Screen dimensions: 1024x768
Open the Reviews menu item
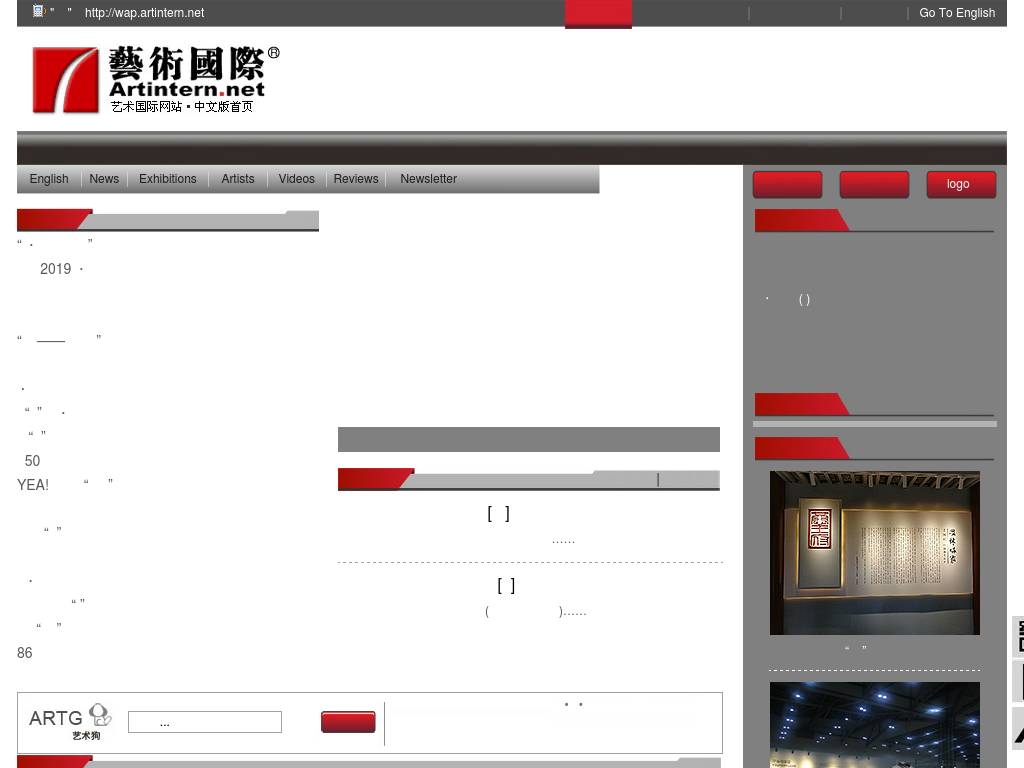(x=356, y=179)
